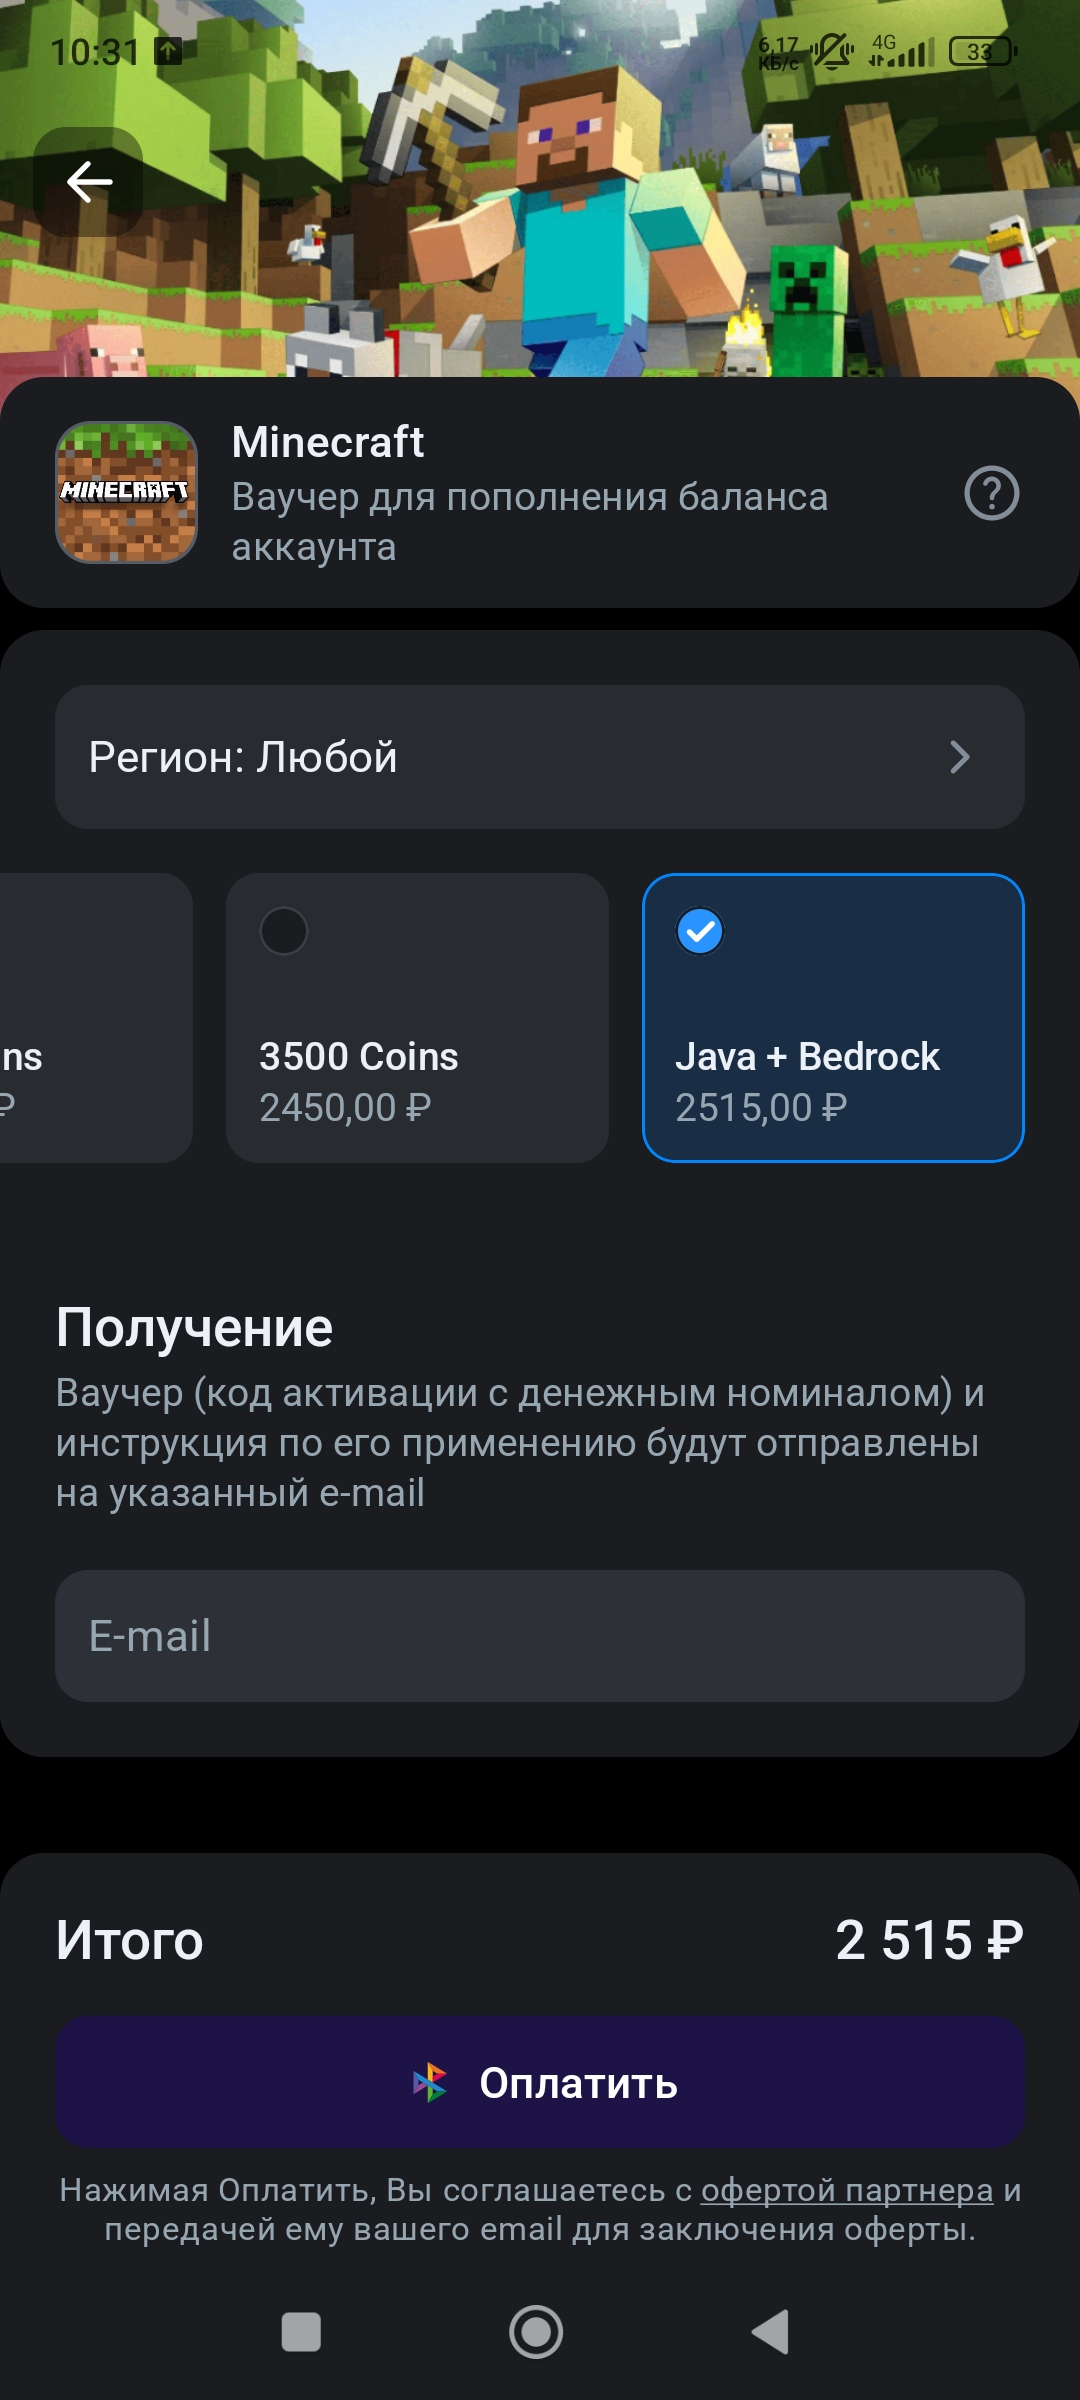Tap the battery indicator in status bar
The width and height of the screenshot is (1080, 2400).
tap(981, 51)
